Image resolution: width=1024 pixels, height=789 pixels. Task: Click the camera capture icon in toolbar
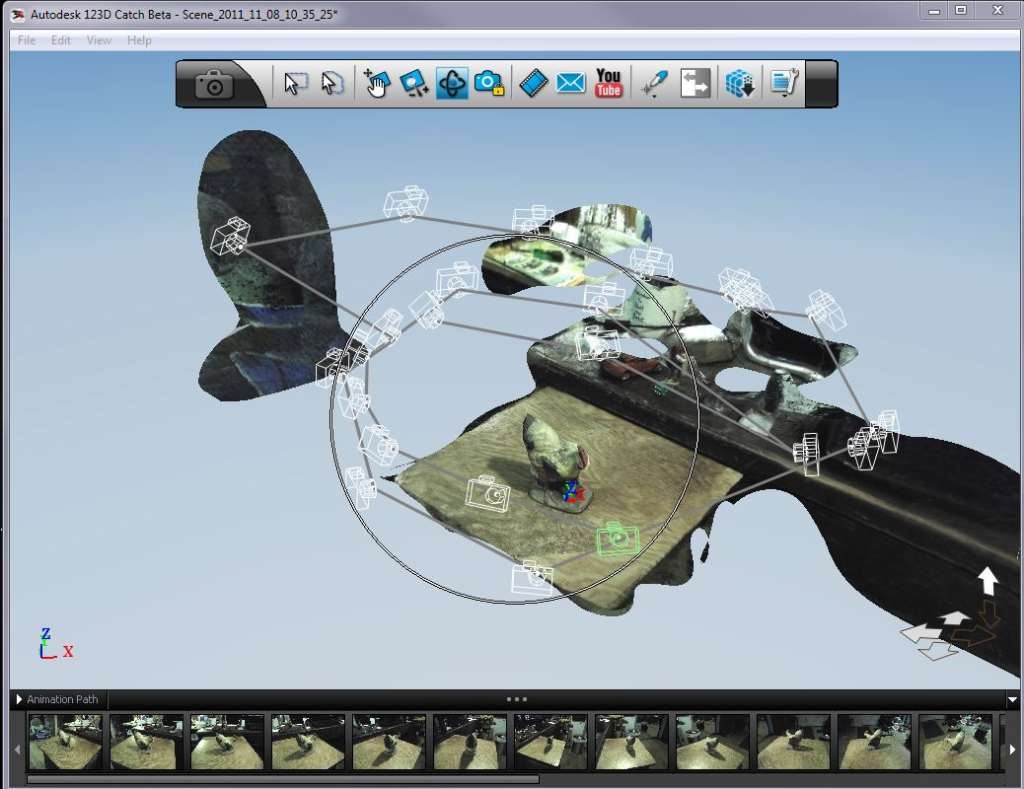[x=214, y=85]
